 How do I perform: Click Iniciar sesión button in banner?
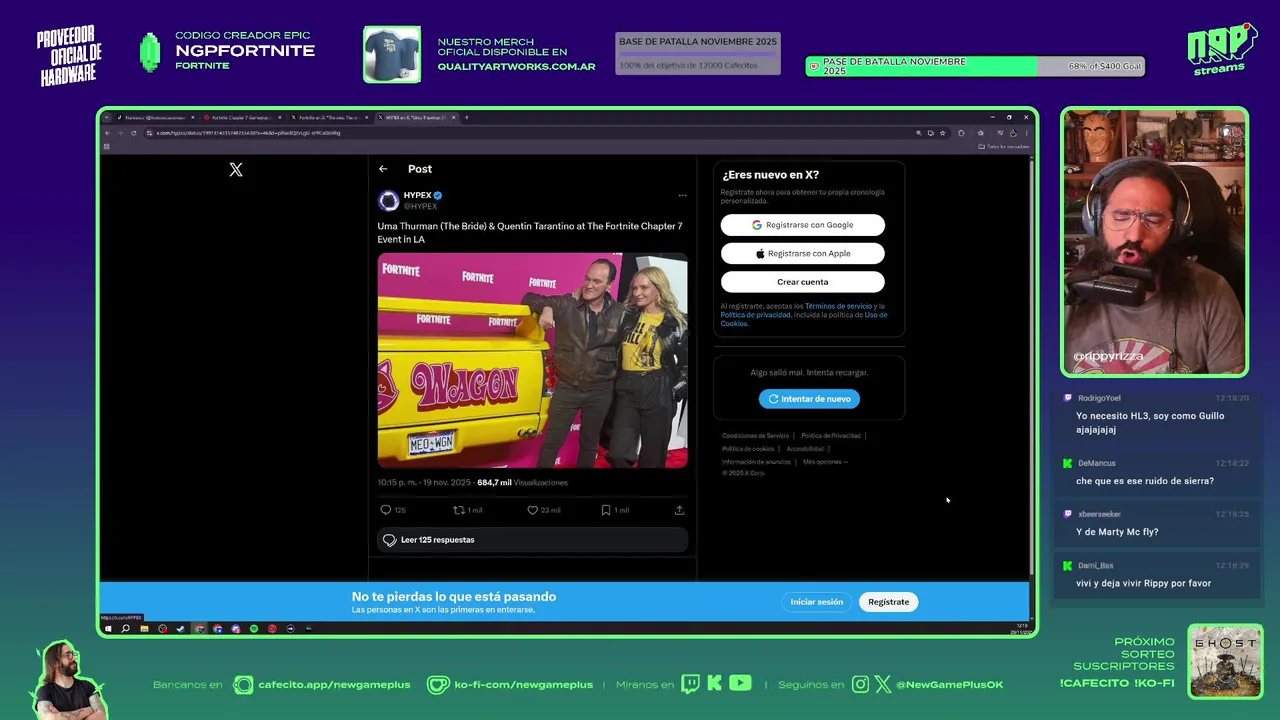[x=817, y=602]
